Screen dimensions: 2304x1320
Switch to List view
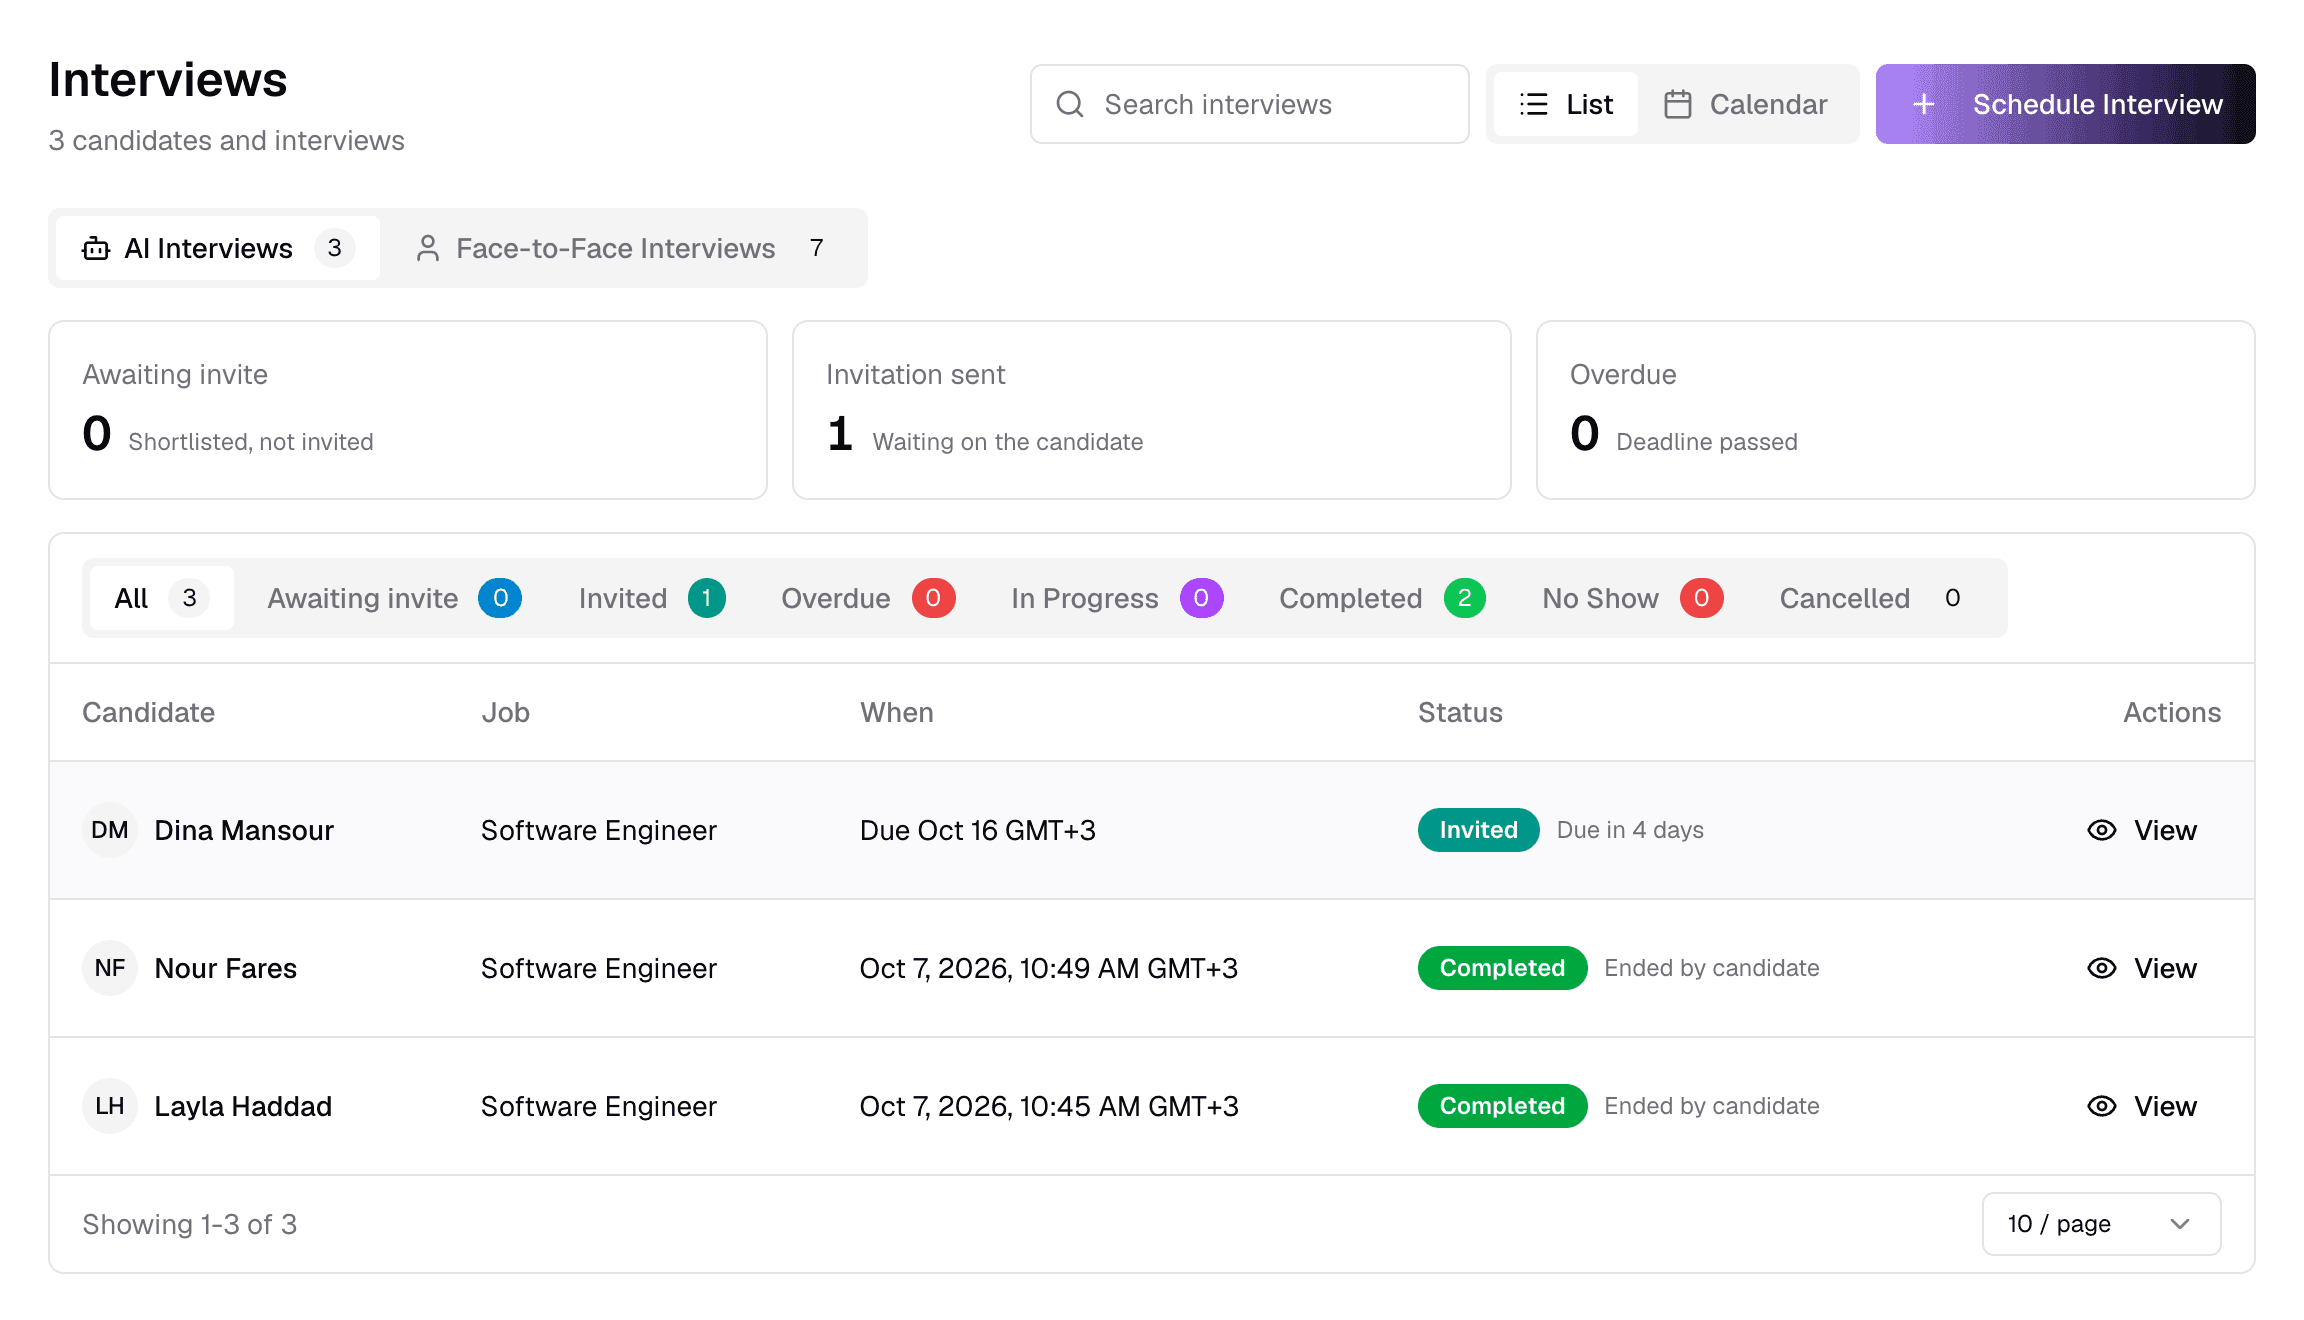point(1566,104)
